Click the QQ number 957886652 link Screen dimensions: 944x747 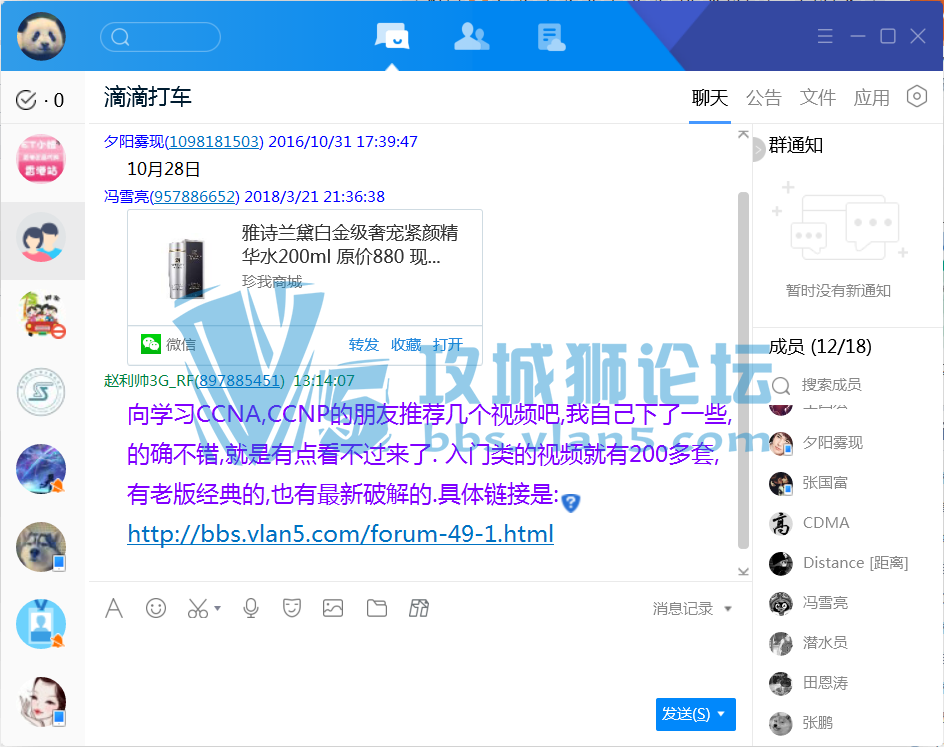click(x=195, y=197)
